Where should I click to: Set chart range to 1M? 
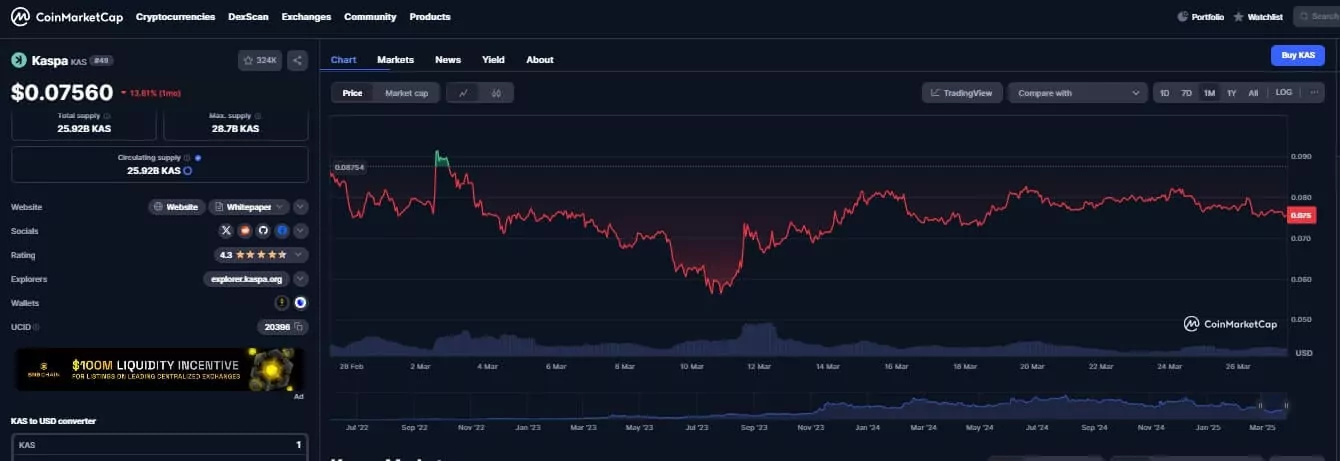click(1209, 93)
